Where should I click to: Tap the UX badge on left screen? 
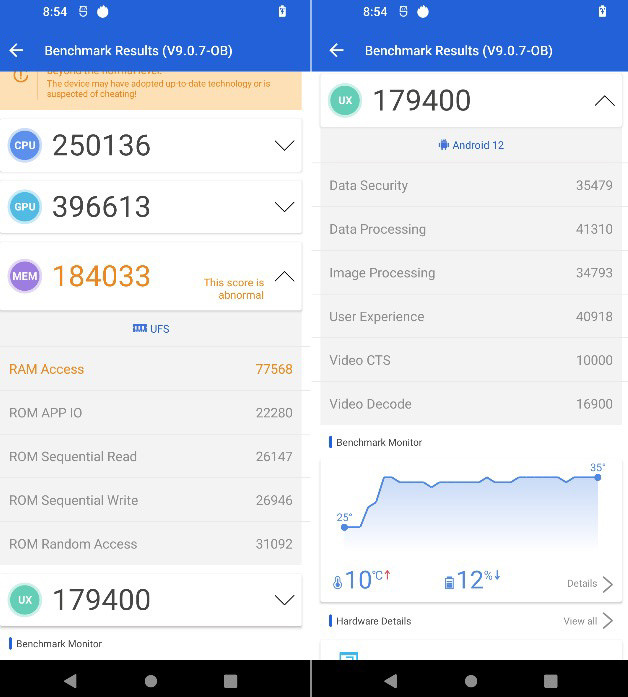click(25, 600)
